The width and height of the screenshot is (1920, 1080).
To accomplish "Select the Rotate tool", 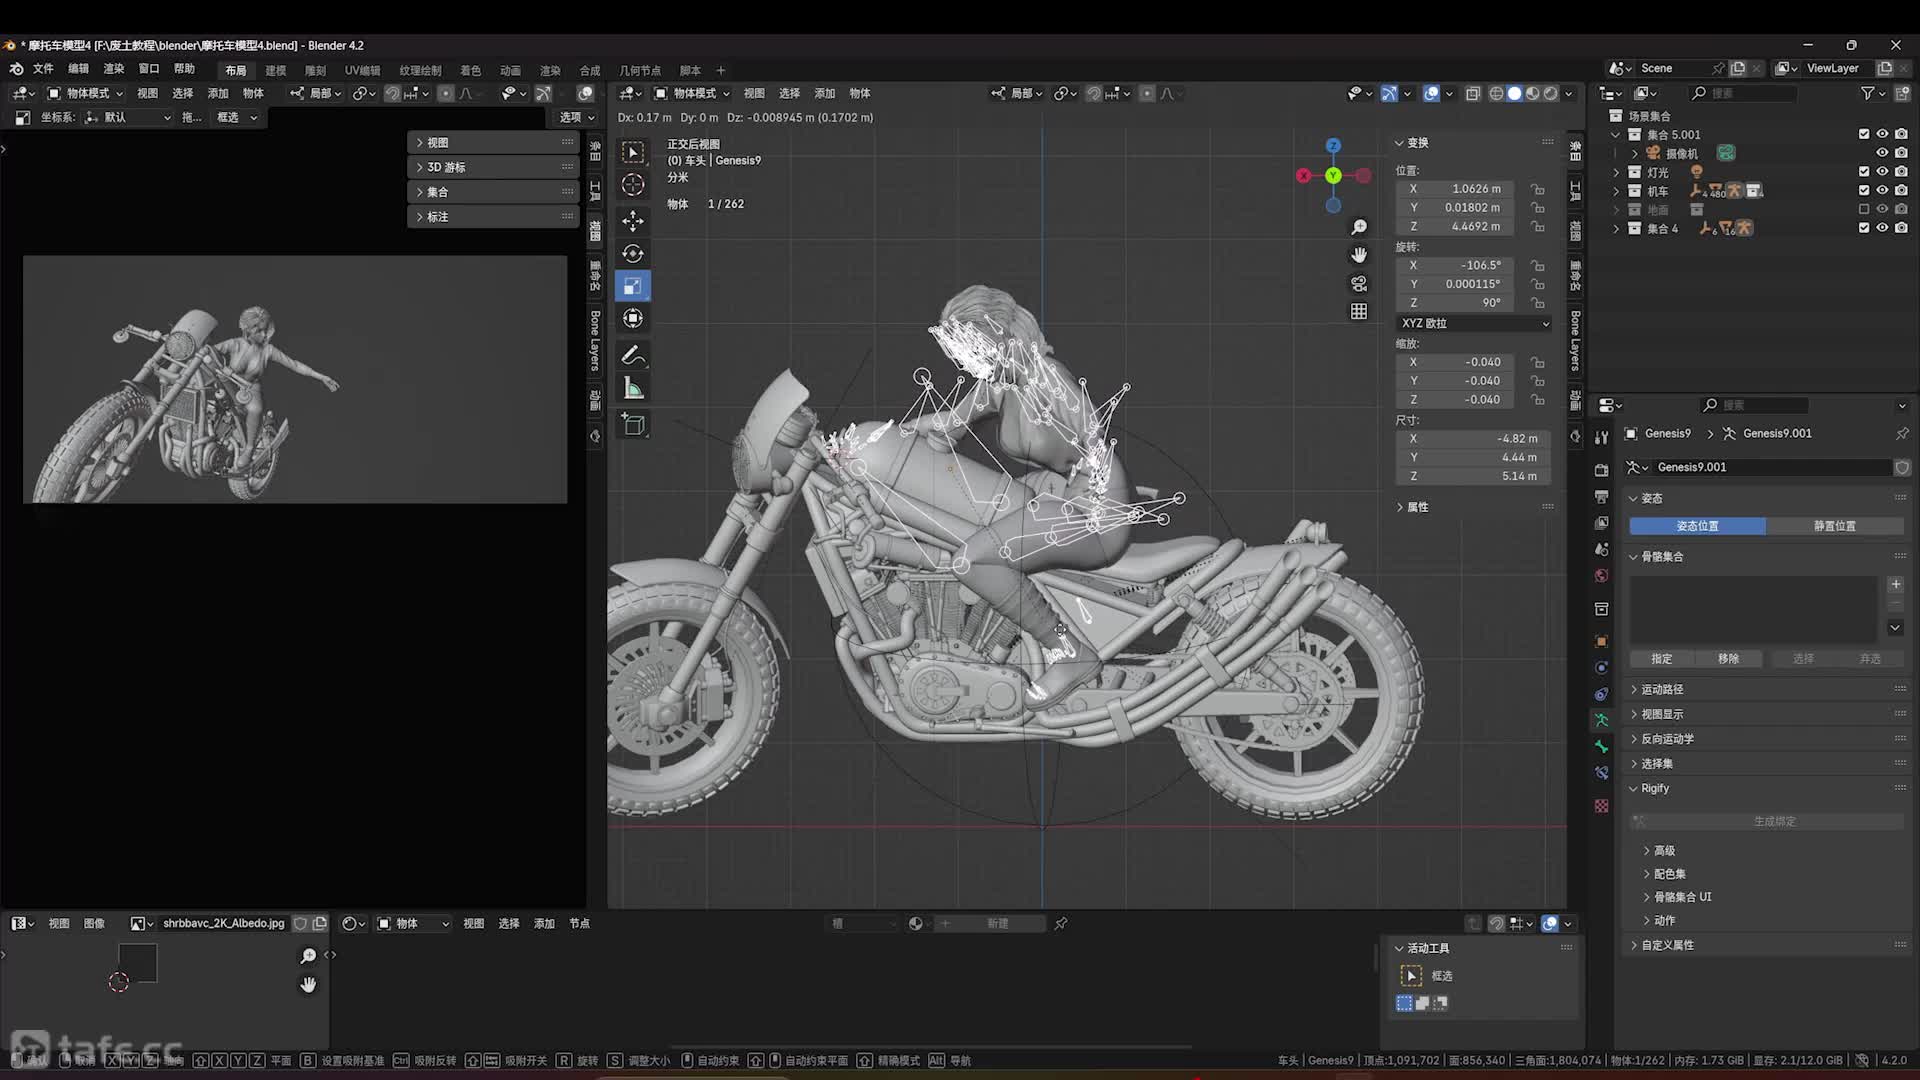I will (633, 254).
